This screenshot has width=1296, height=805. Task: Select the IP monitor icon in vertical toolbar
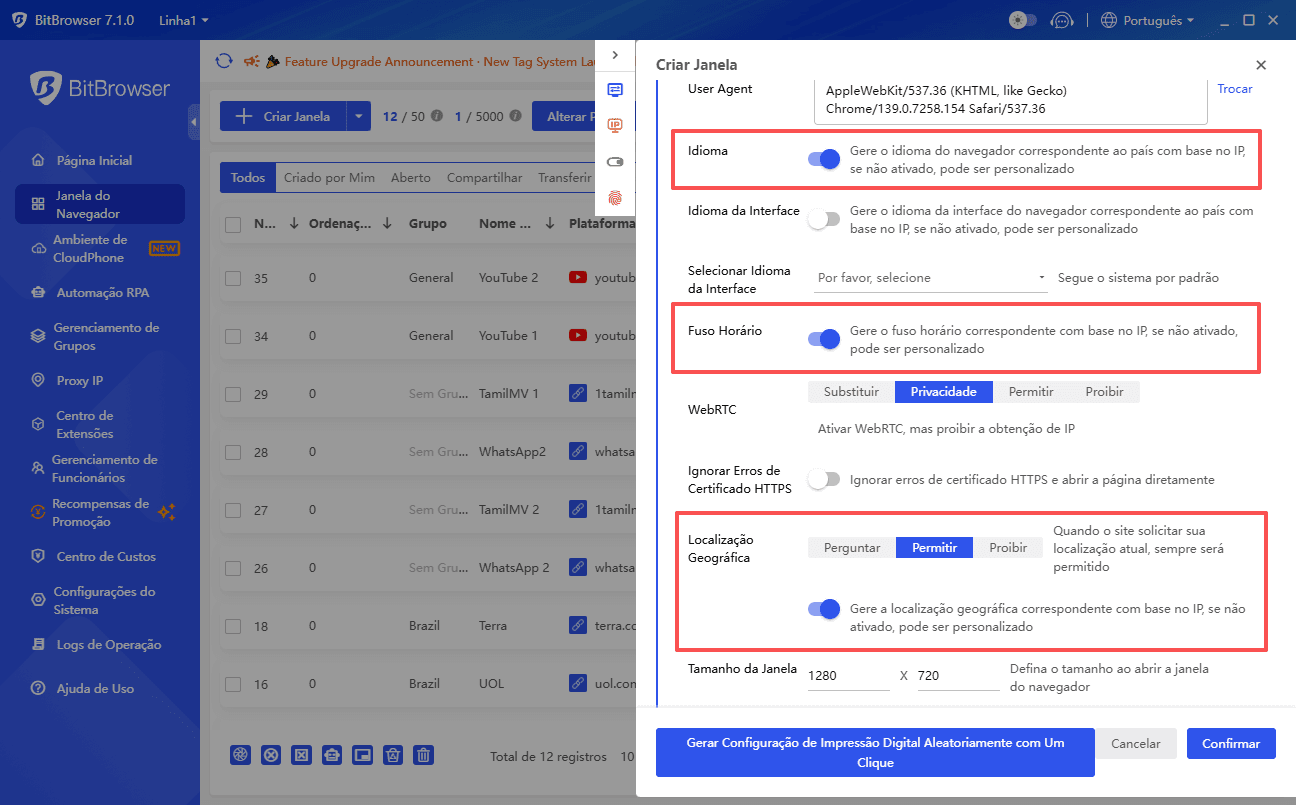615,125
